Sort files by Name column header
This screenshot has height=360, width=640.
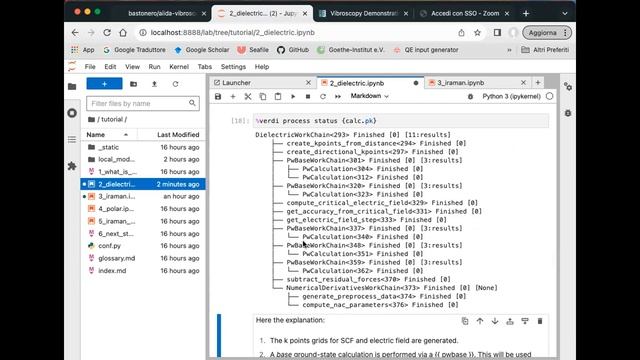109,135
